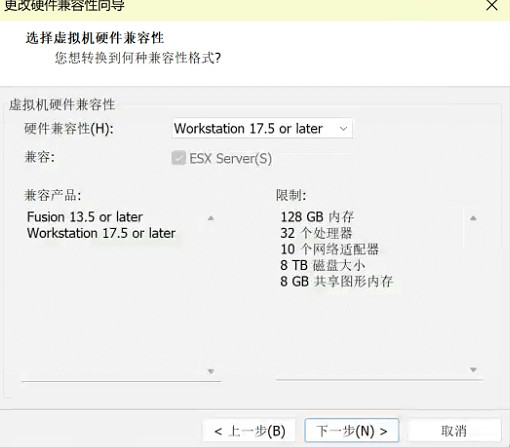This screenshot has width=510, height=447.
Task: Select Fusion 13.5 or later in compatible products
Action: coord(85,217)
